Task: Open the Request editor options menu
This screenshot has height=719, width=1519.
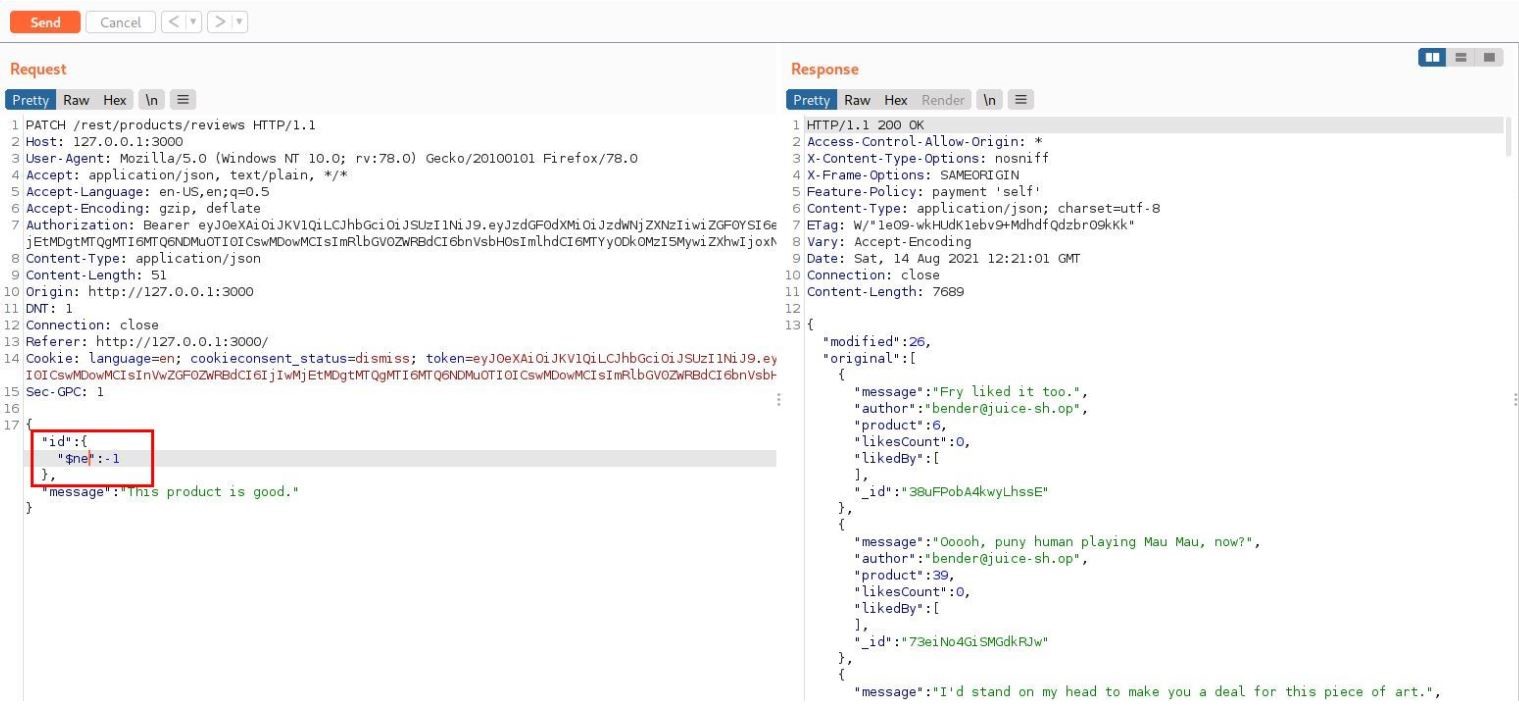Action: pos(182,100)
